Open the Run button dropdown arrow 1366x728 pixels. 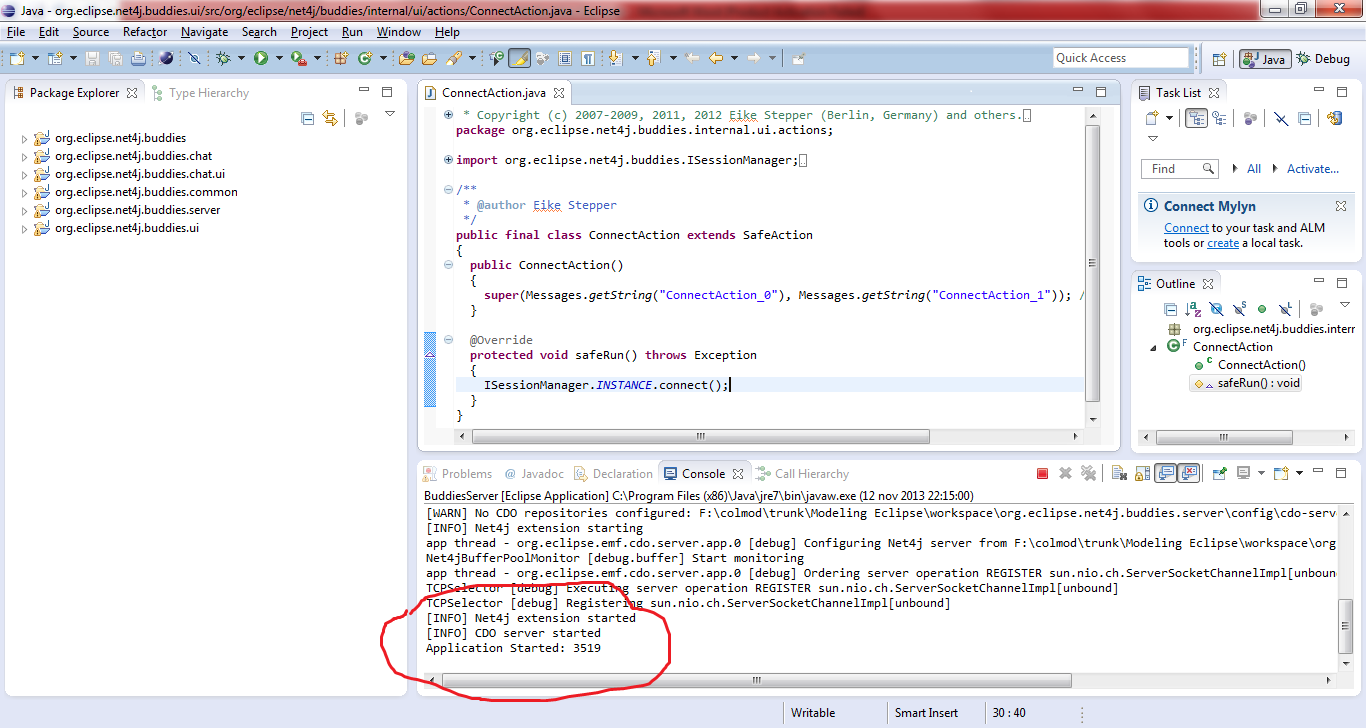tap(279, 58)
